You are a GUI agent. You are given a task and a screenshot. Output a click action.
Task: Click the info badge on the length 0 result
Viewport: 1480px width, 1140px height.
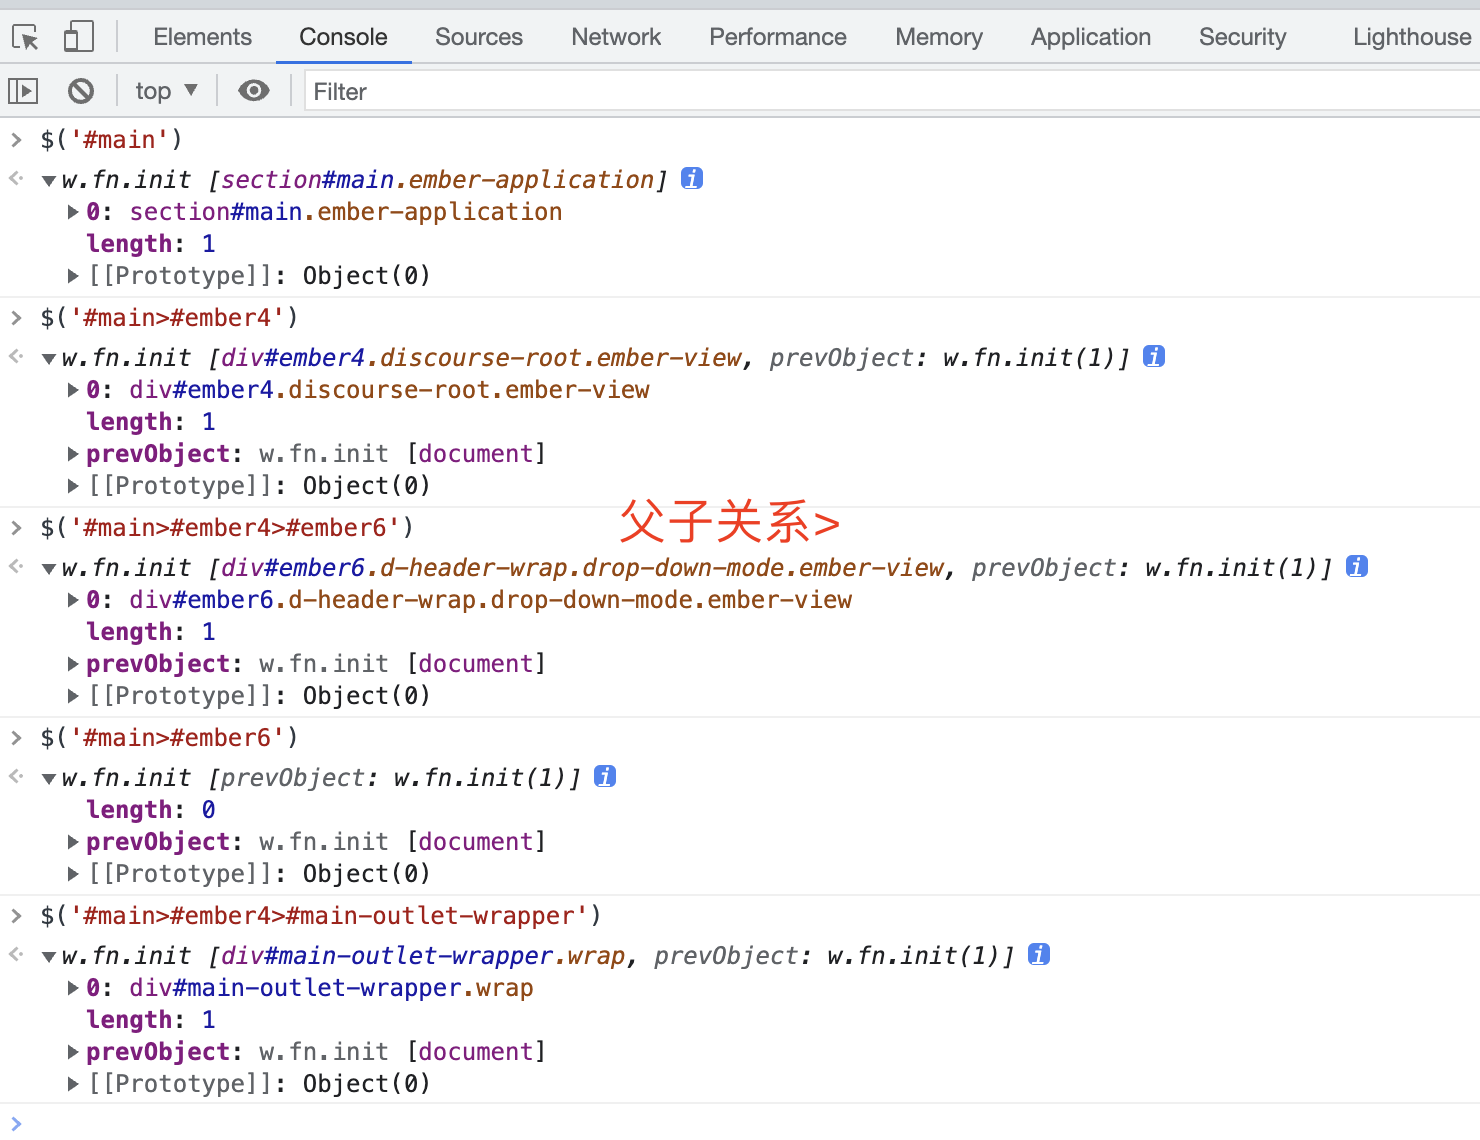click(605, 776)
